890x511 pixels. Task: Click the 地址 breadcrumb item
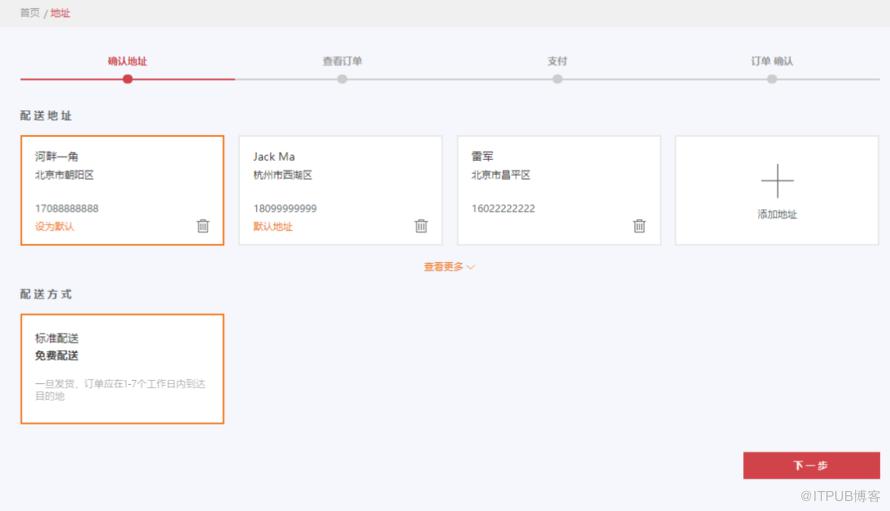click(x=60, y=12)
